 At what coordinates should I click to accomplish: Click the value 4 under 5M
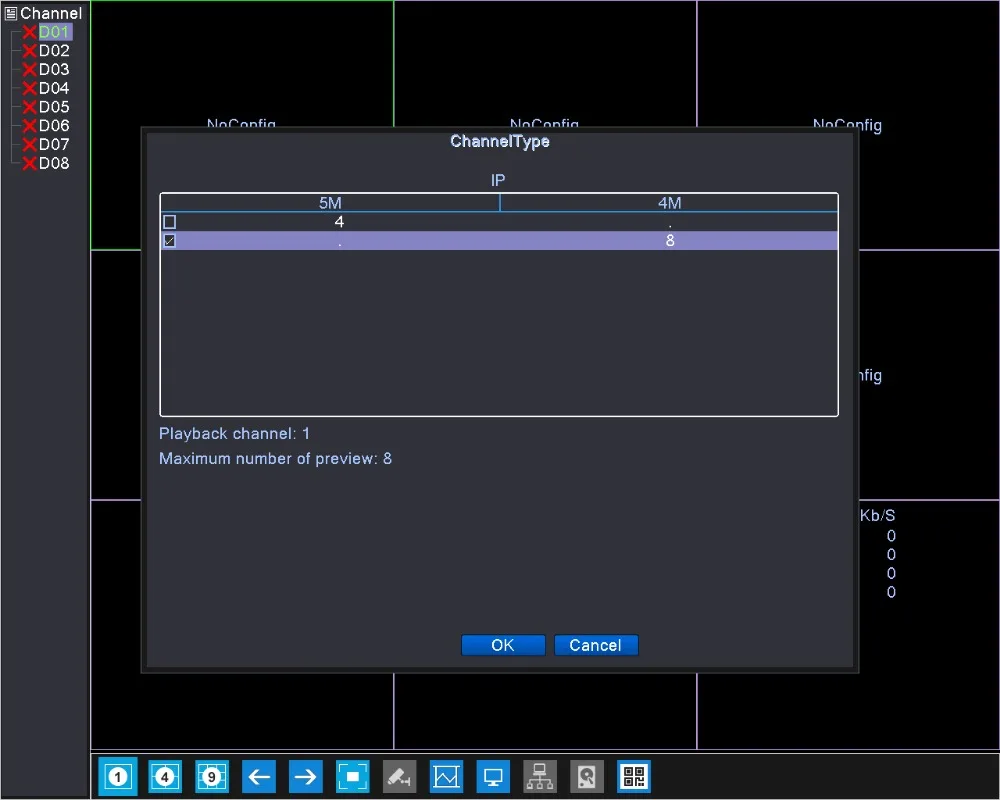339,222
